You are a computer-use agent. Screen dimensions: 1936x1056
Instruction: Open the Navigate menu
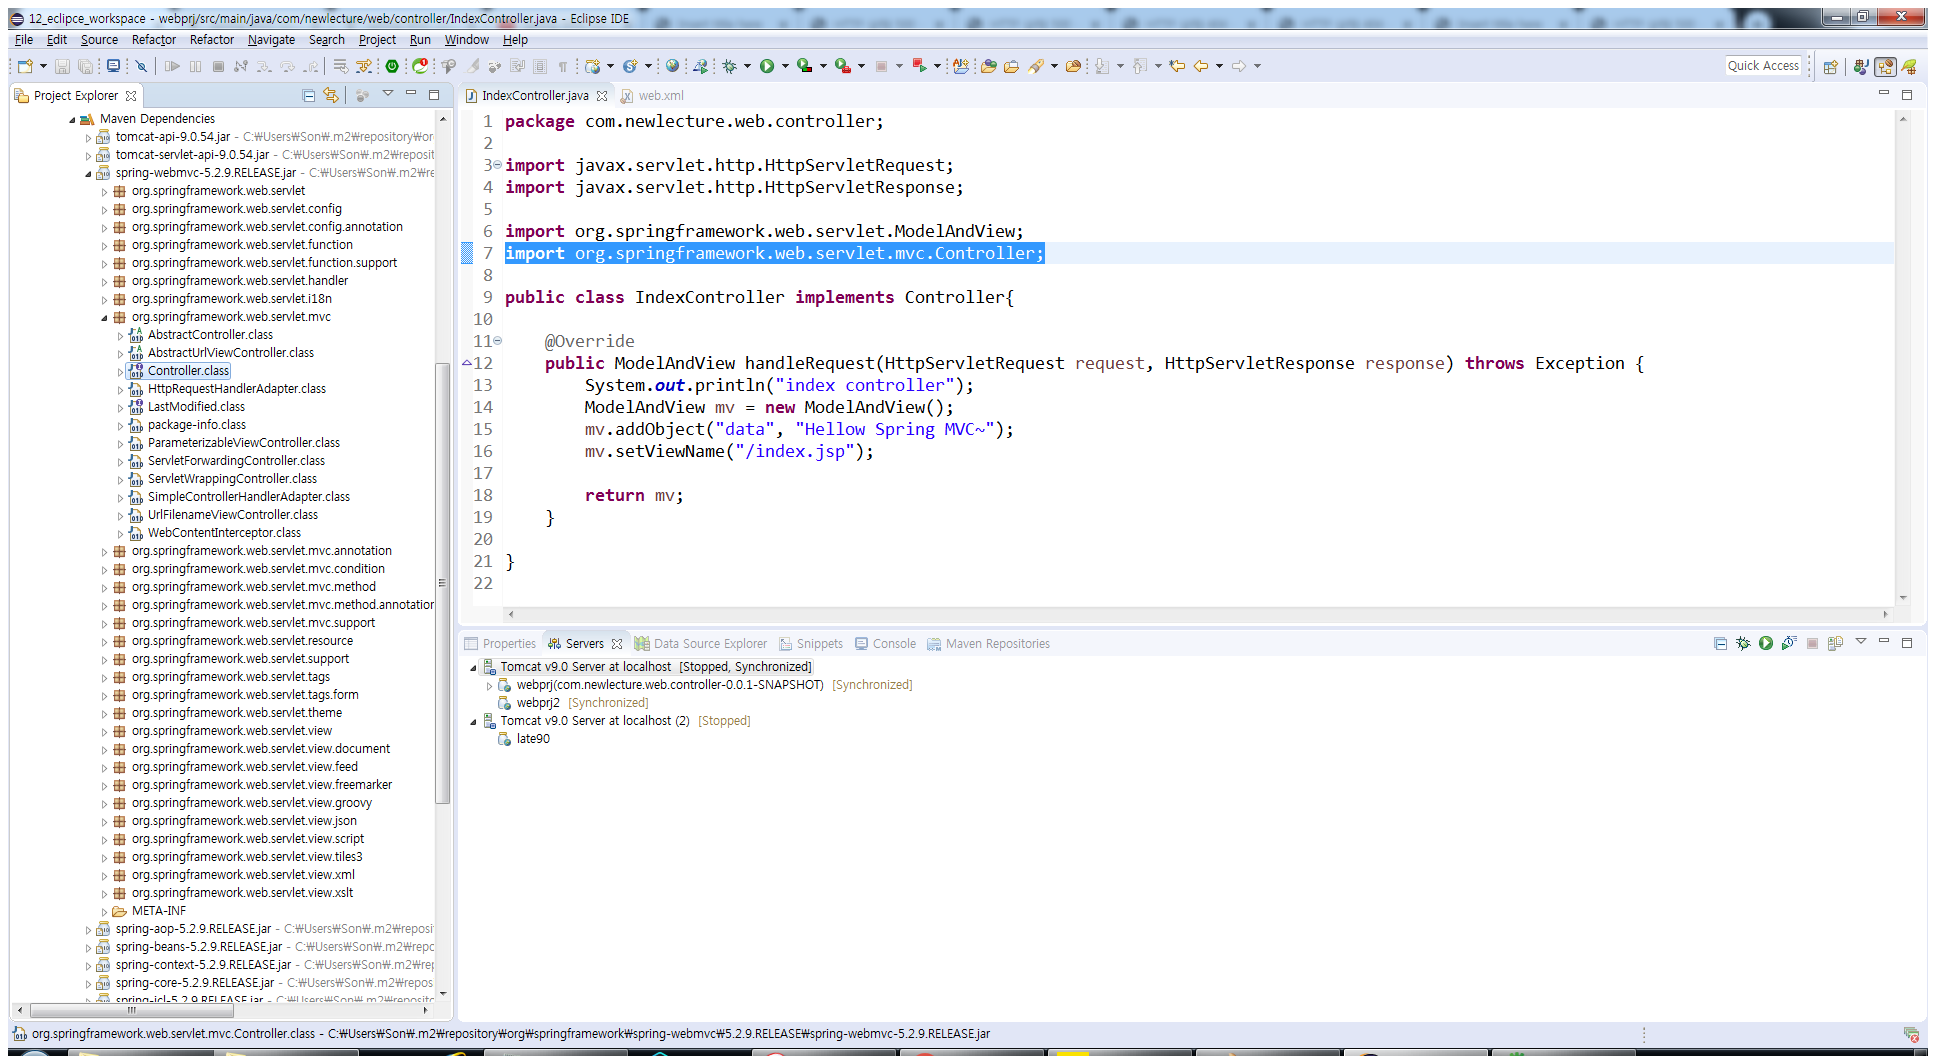[271, 40]
